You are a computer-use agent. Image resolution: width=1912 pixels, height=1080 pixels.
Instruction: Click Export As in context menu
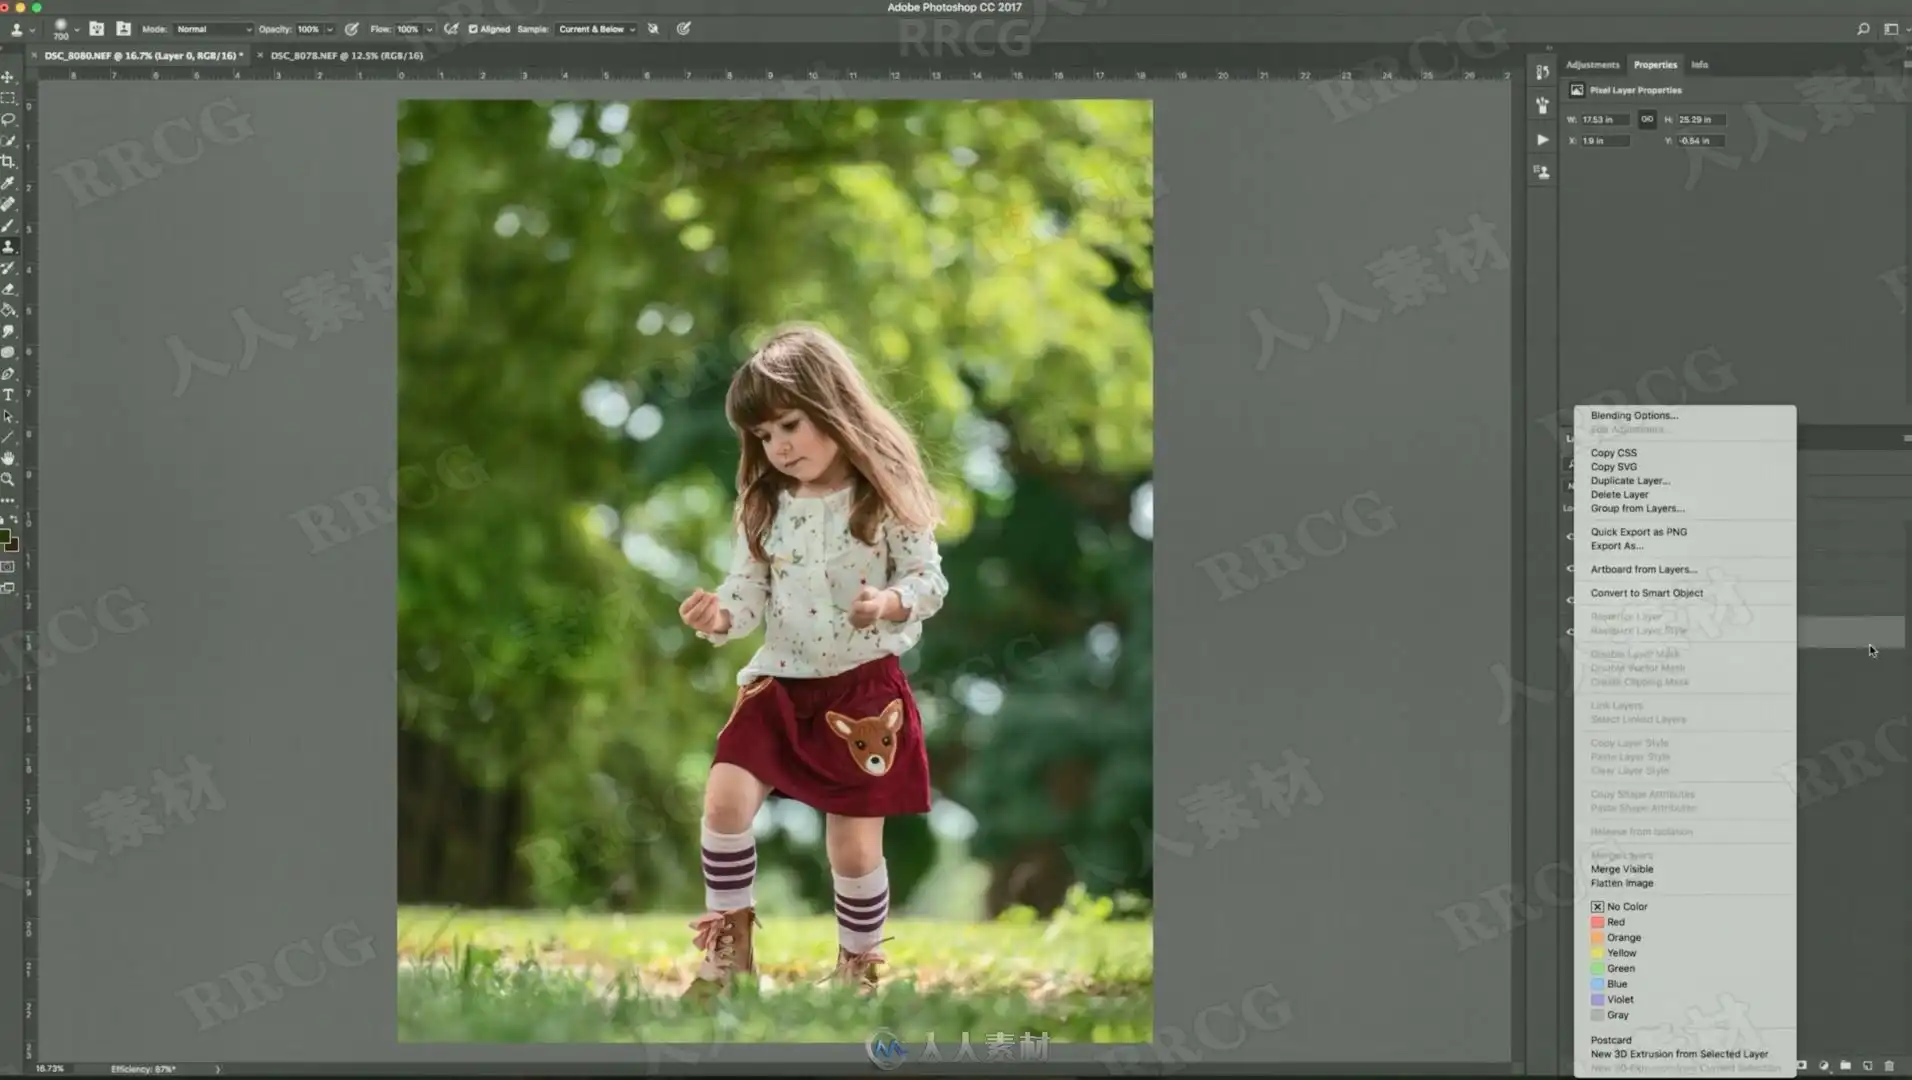coord(1616,546)
